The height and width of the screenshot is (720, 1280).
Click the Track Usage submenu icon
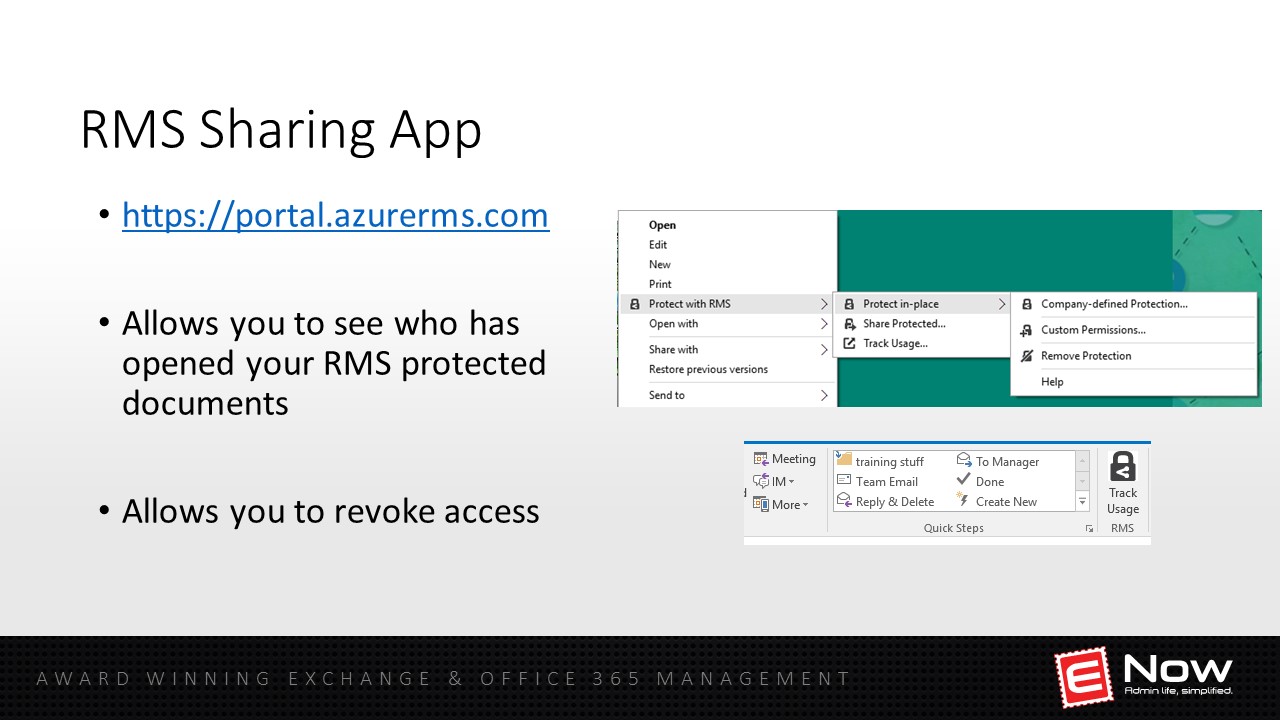849,344
